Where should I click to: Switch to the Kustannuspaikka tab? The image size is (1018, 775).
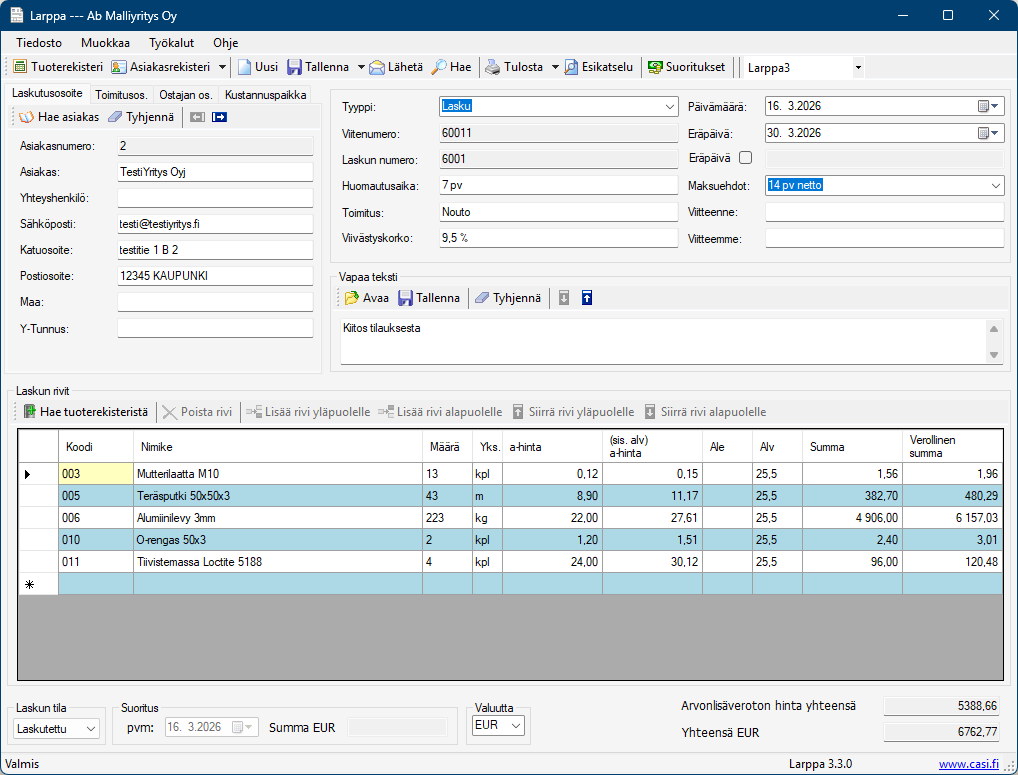(265, 95)
